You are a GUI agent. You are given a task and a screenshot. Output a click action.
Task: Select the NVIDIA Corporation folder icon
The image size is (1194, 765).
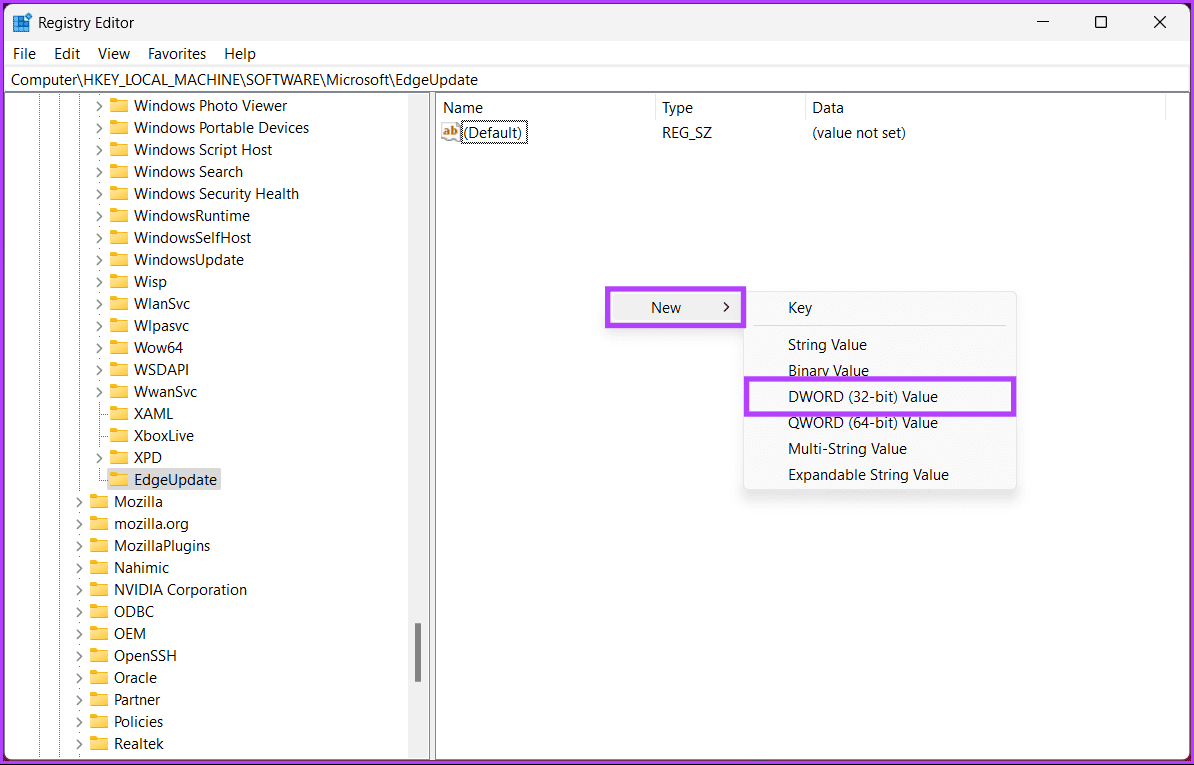tap(99, 590)
